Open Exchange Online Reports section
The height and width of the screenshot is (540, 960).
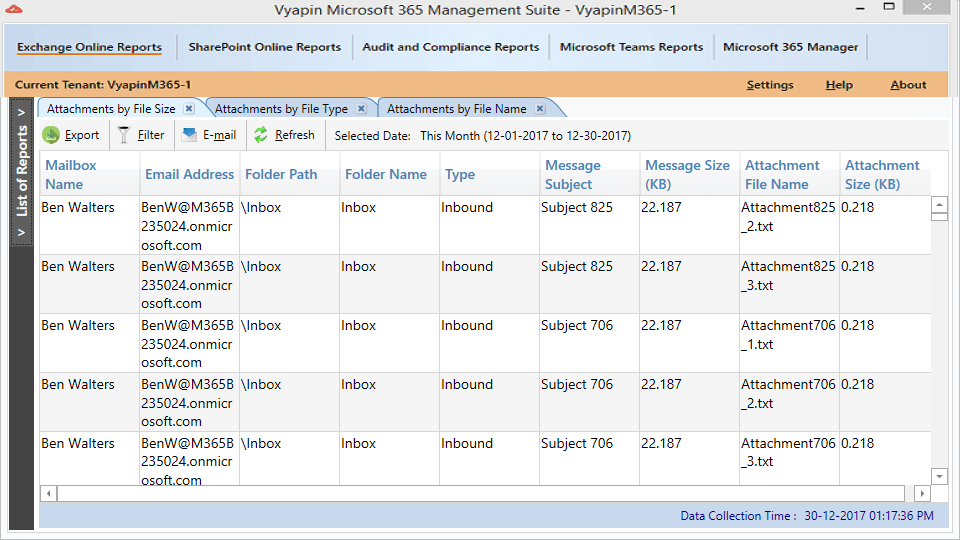(x=89, y=47)
